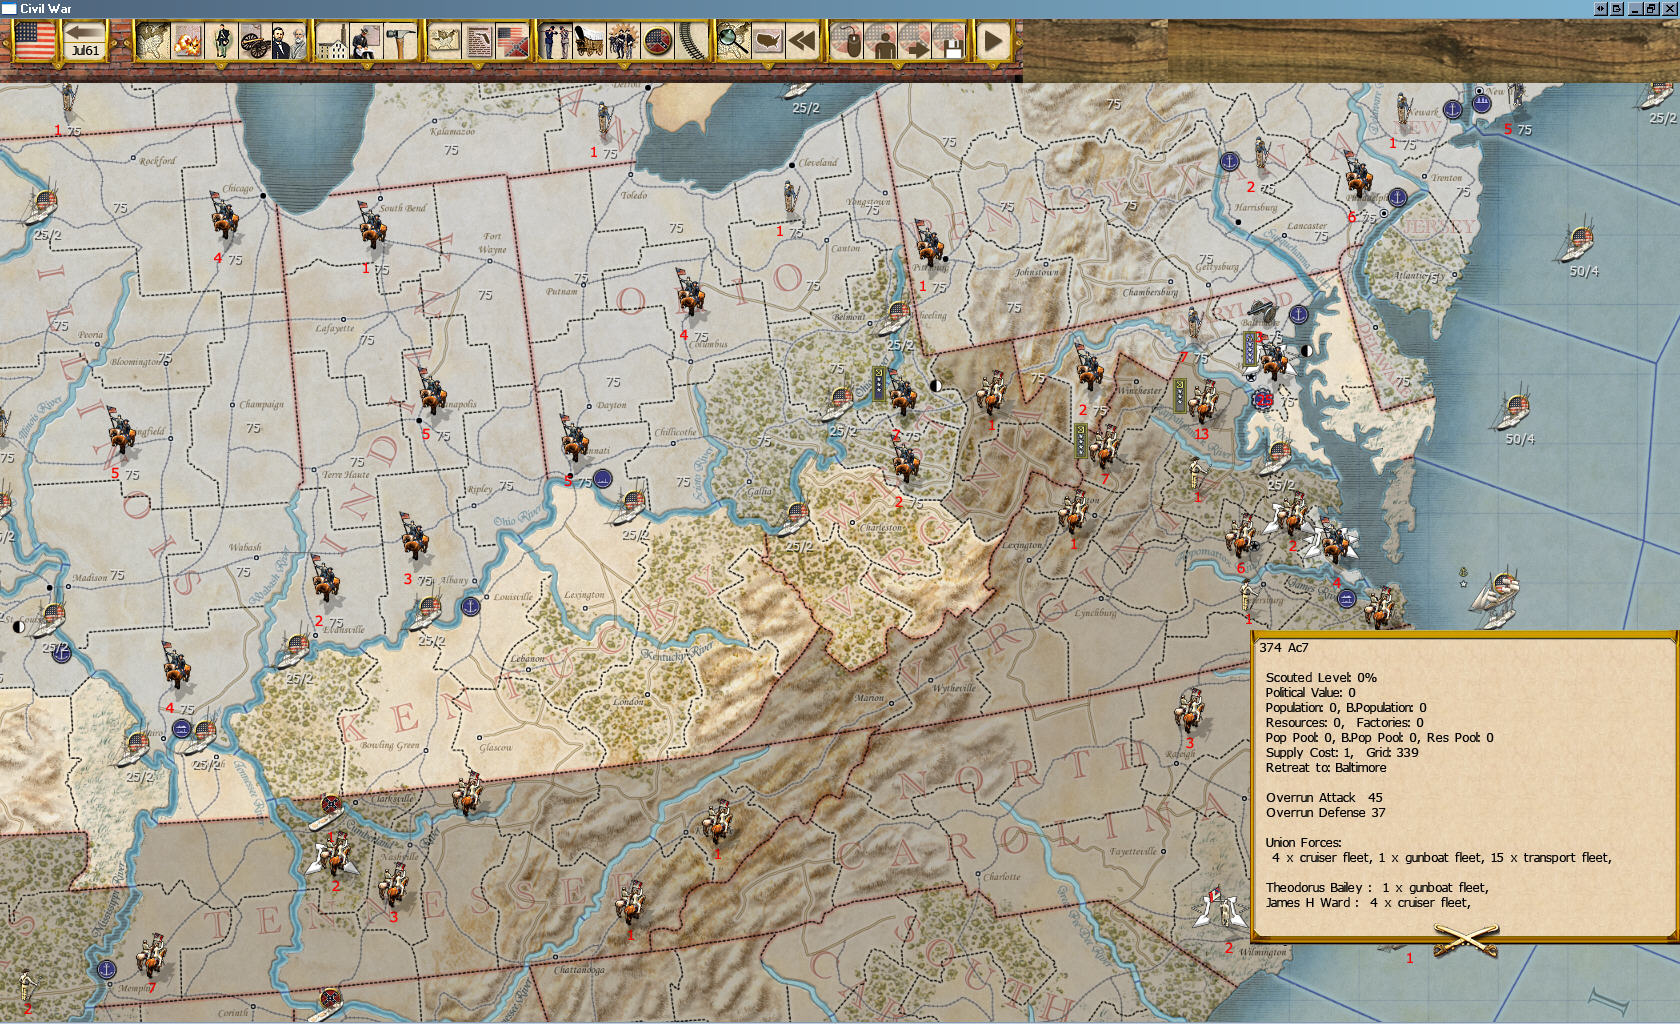Select the Union unit at Pittsburgh
Viewport: 1680px width, 1024px height.
click(x=929, y=243)
